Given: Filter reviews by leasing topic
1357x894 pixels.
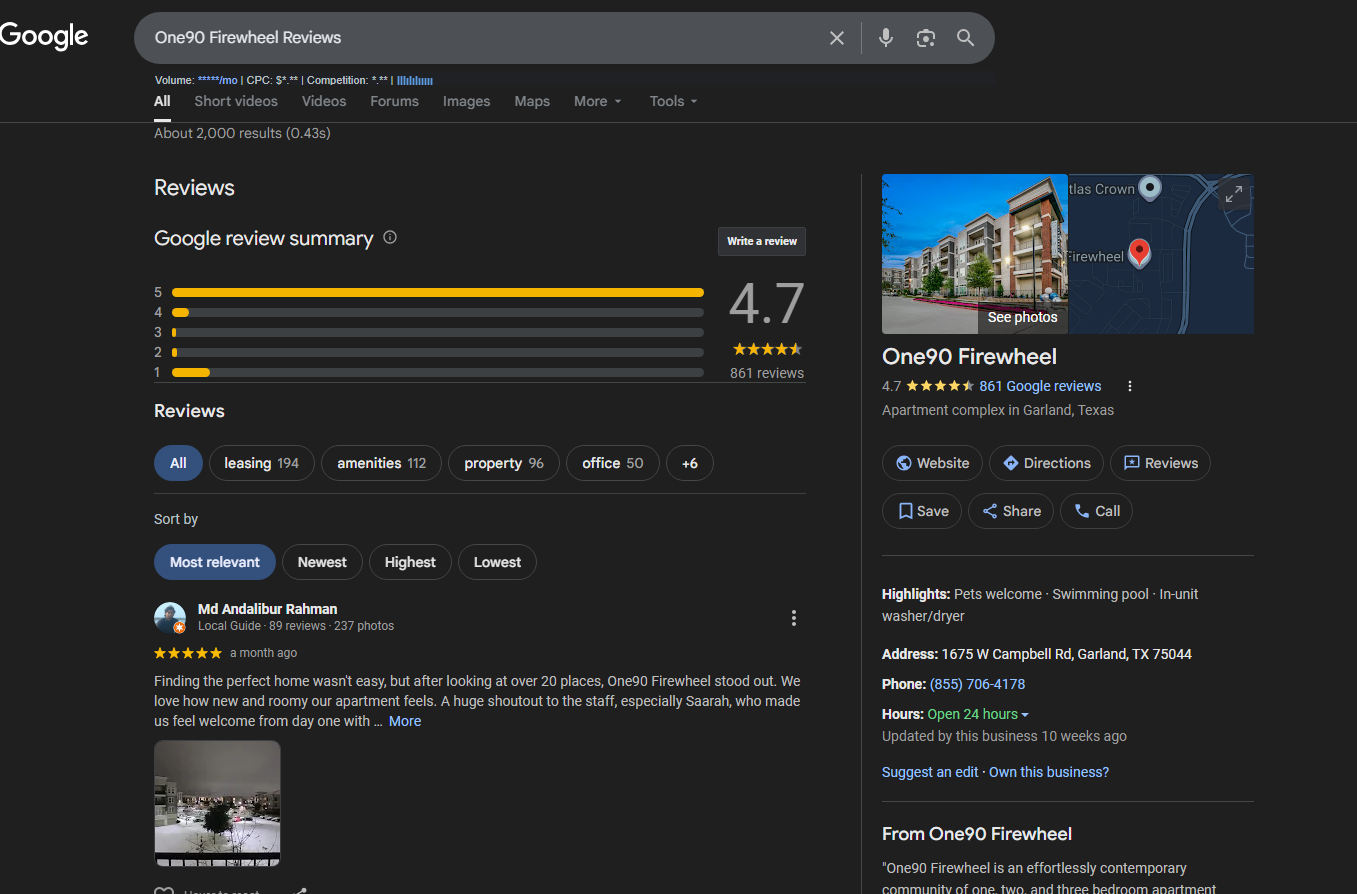Looking at the screenshot, I should [x=261, y=463].
